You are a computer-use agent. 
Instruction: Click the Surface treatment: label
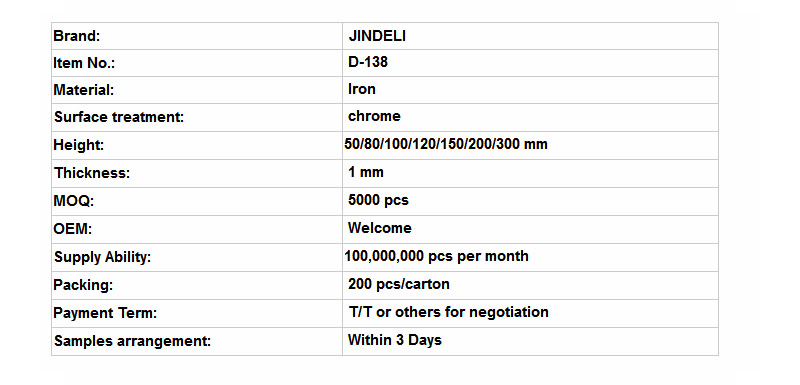(119, 117)
